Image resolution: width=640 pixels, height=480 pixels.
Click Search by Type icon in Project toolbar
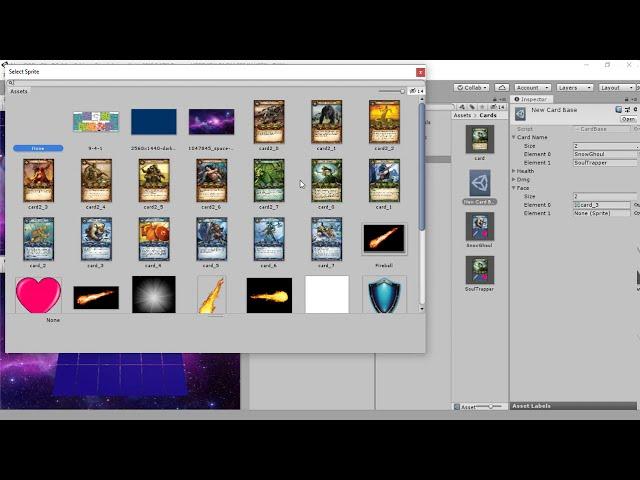(462, 107)
